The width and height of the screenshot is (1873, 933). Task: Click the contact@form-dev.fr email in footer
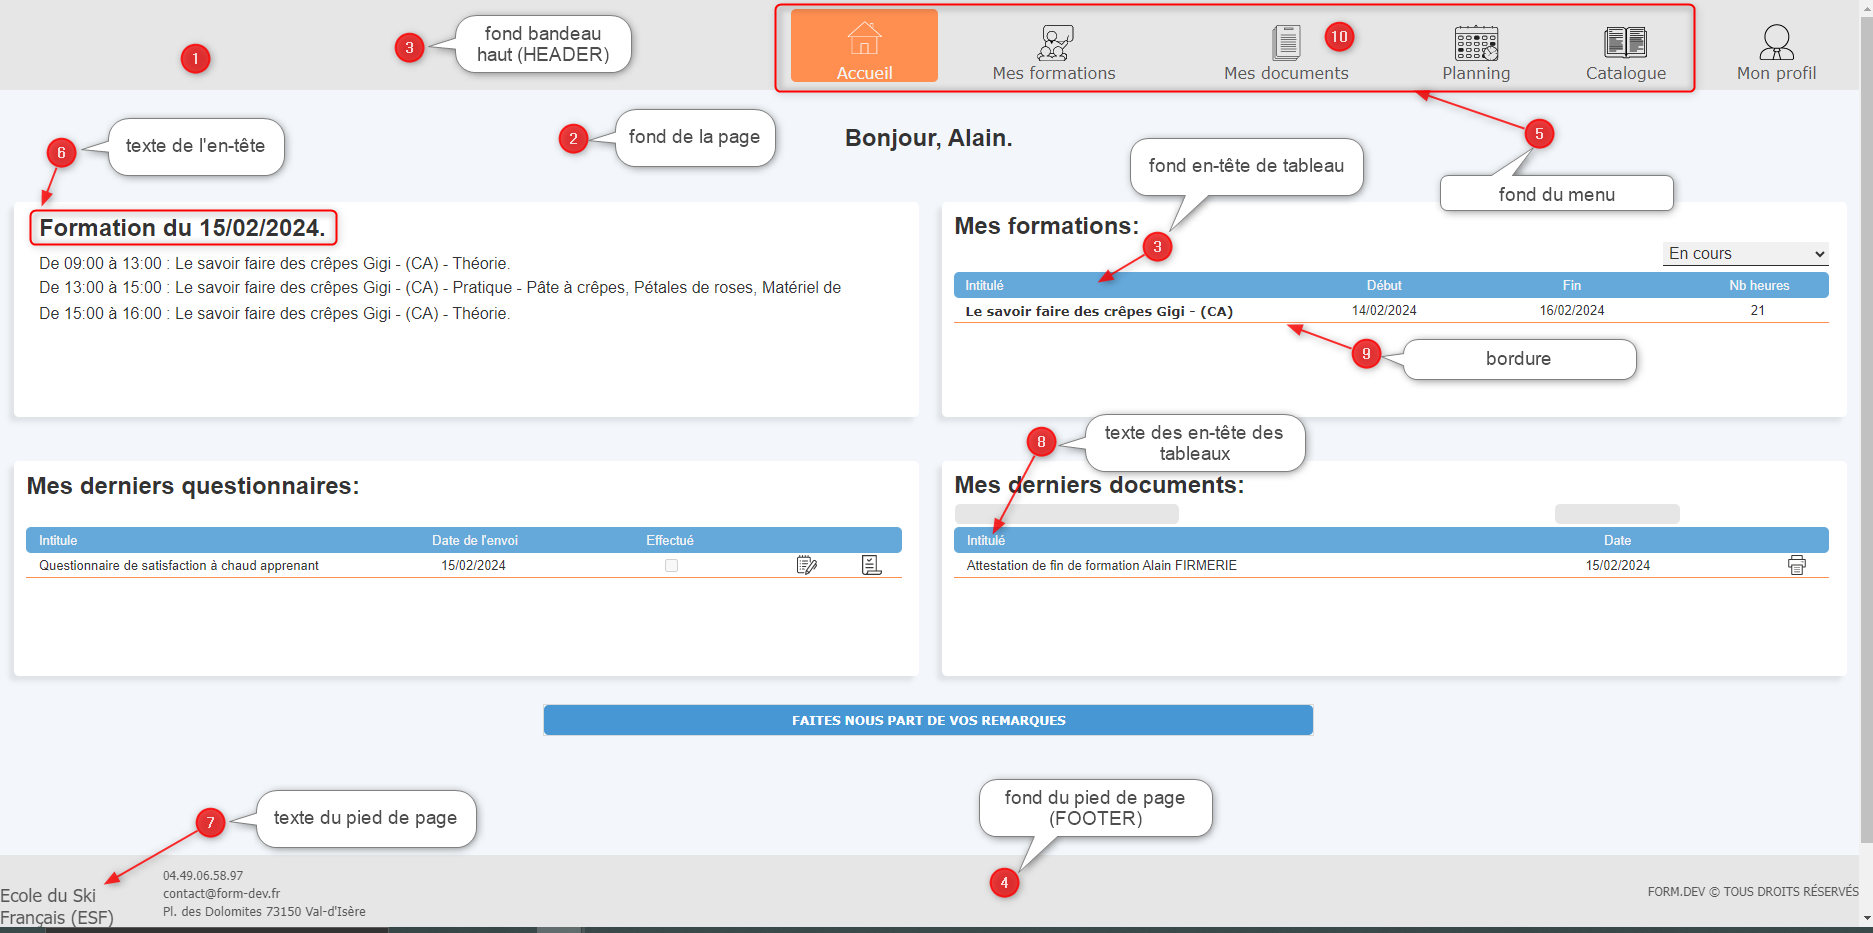click(221, 893)
